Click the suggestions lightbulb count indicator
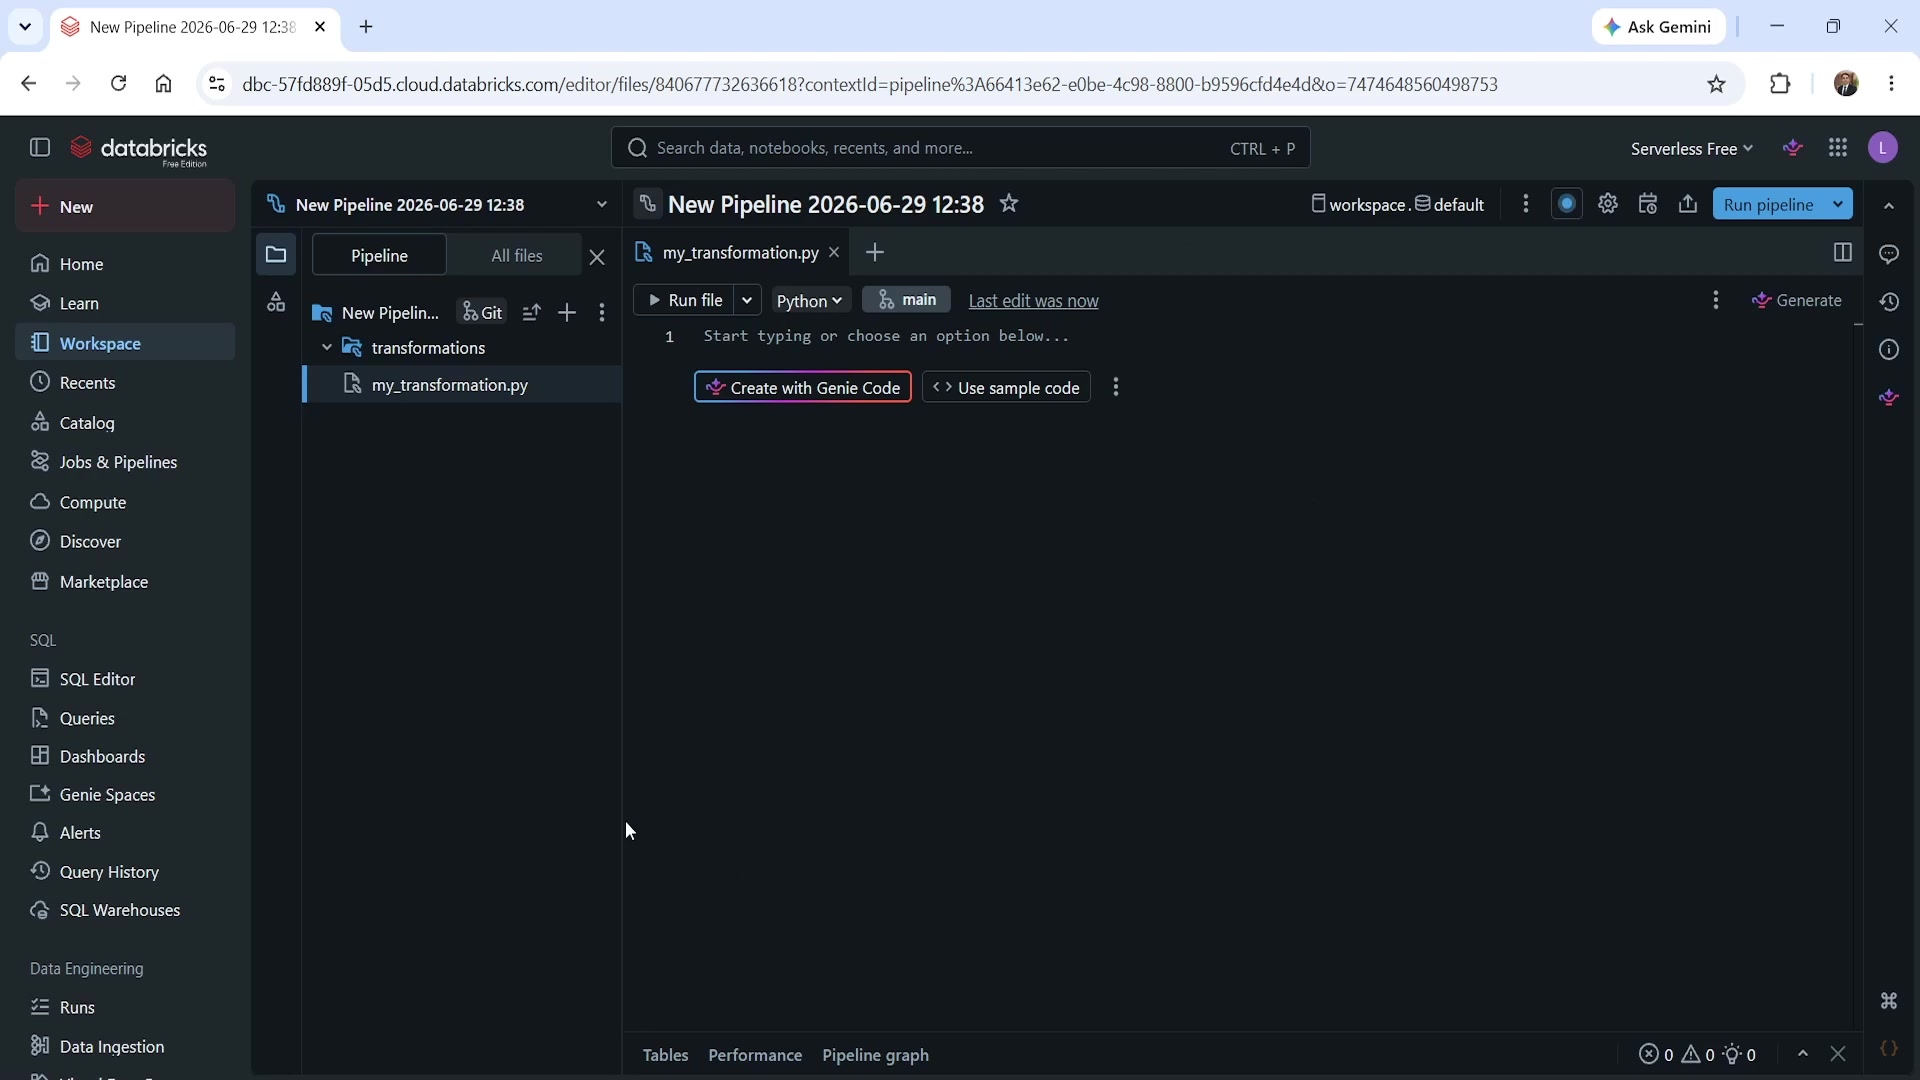Screen dimensions: 1920x1080 (x=1740, y=1055)
